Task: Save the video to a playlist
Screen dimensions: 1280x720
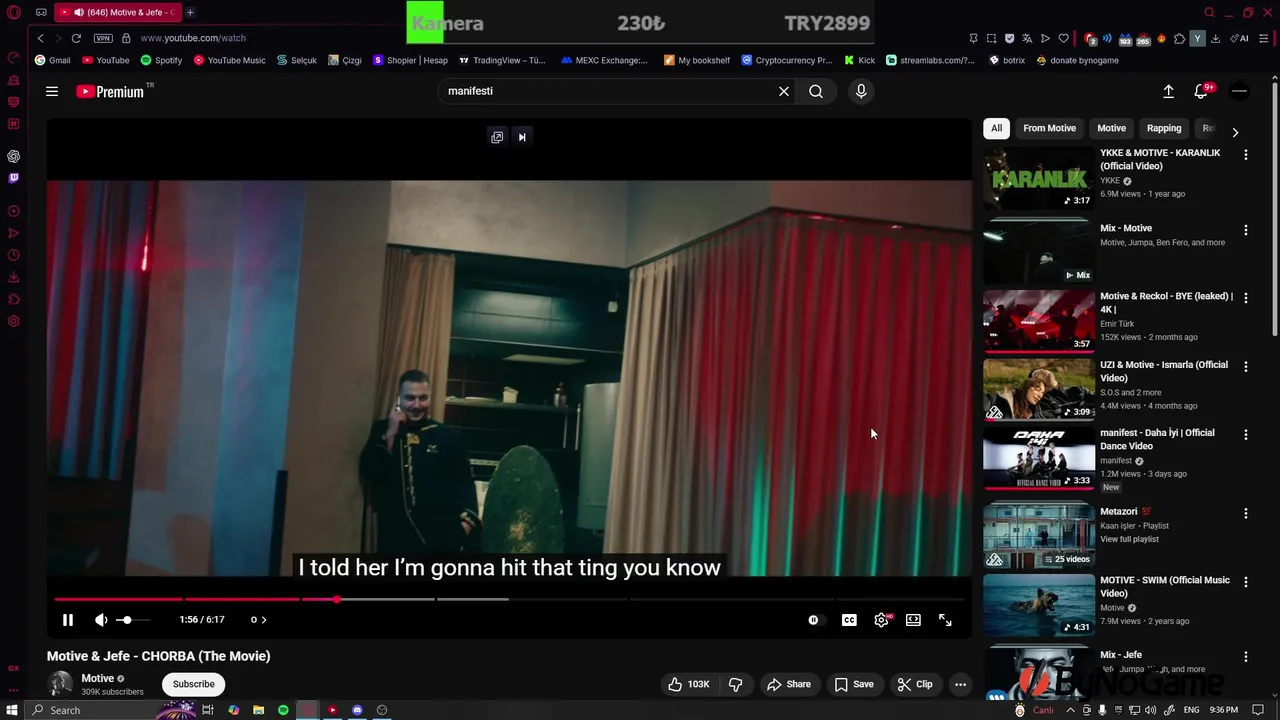Action: pyautogui.click(x=853, y=684)
